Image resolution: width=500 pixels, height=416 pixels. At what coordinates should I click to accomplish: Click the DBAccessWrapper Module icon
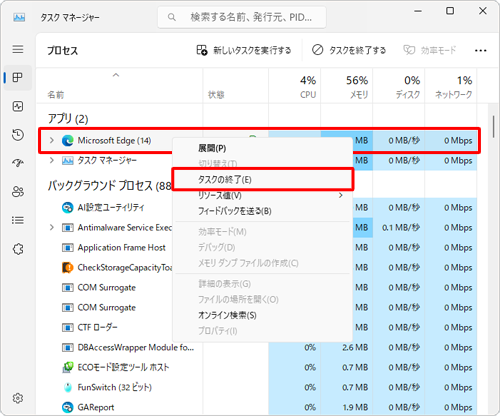click(68, 347)
